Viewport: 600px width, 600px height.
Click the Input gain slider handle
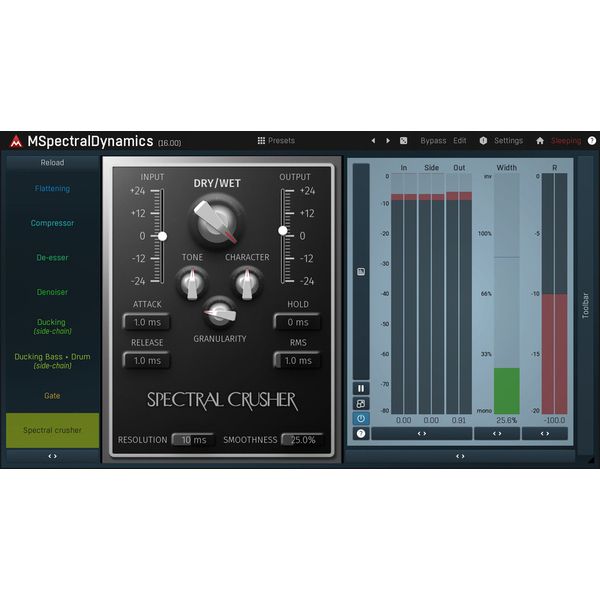pos(163,236)
